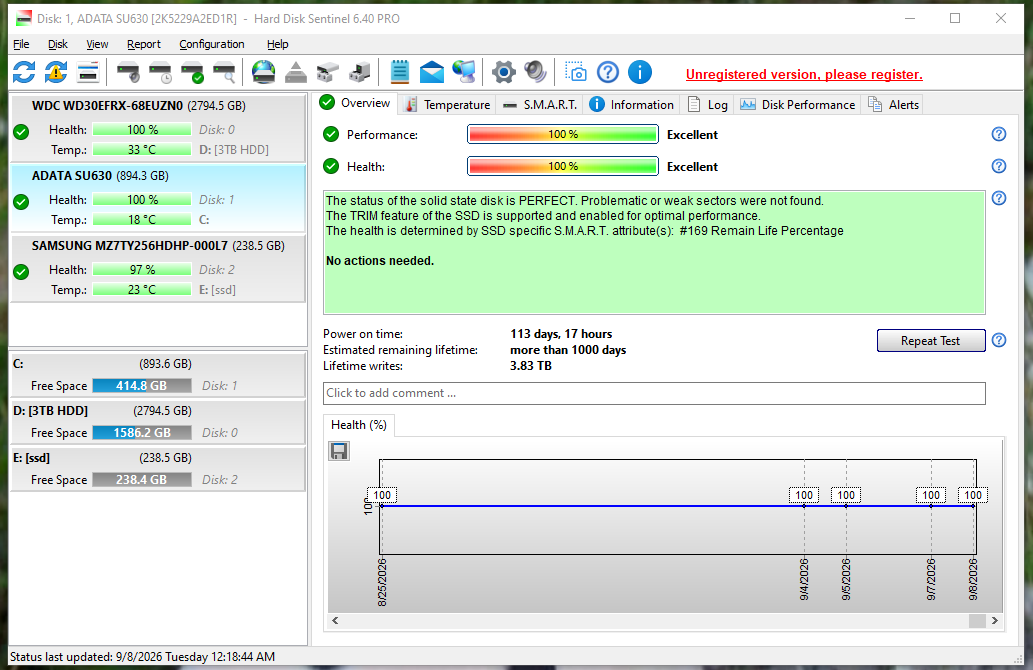
Task: Open the View menu
Action: [98, 44]
